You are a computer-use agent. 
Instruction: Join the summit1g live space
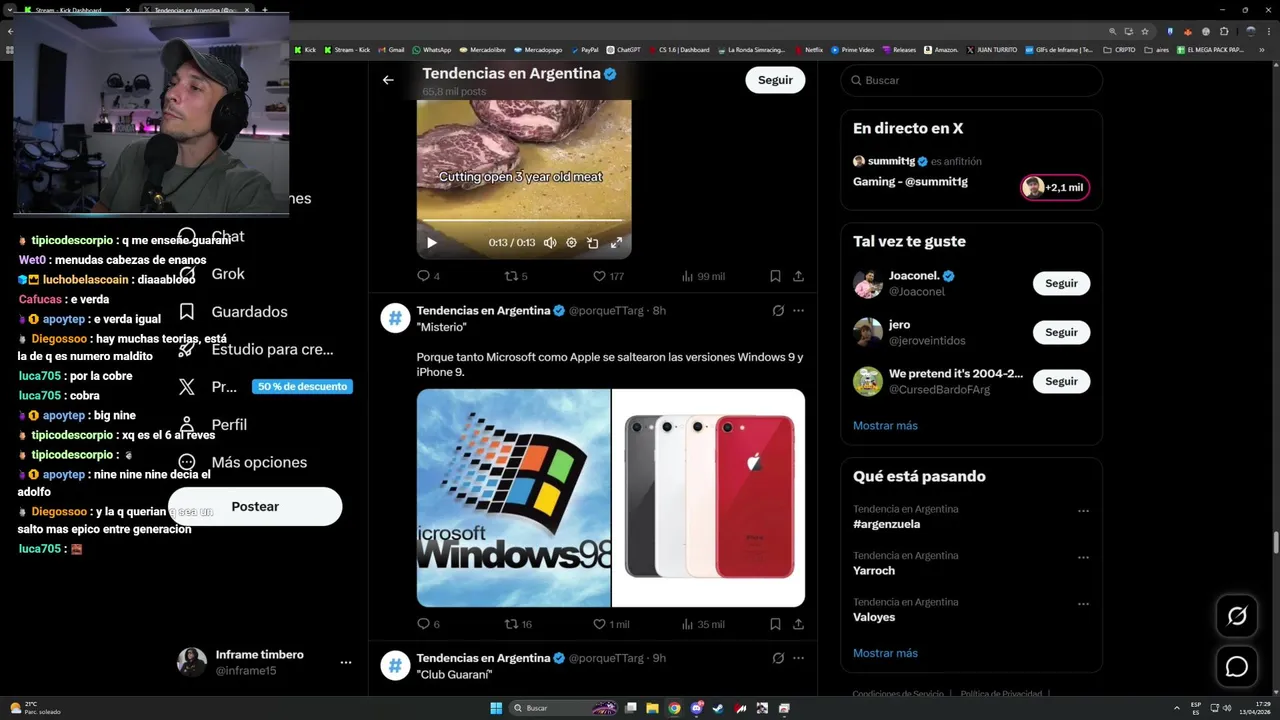click(x=1054, y=187)
